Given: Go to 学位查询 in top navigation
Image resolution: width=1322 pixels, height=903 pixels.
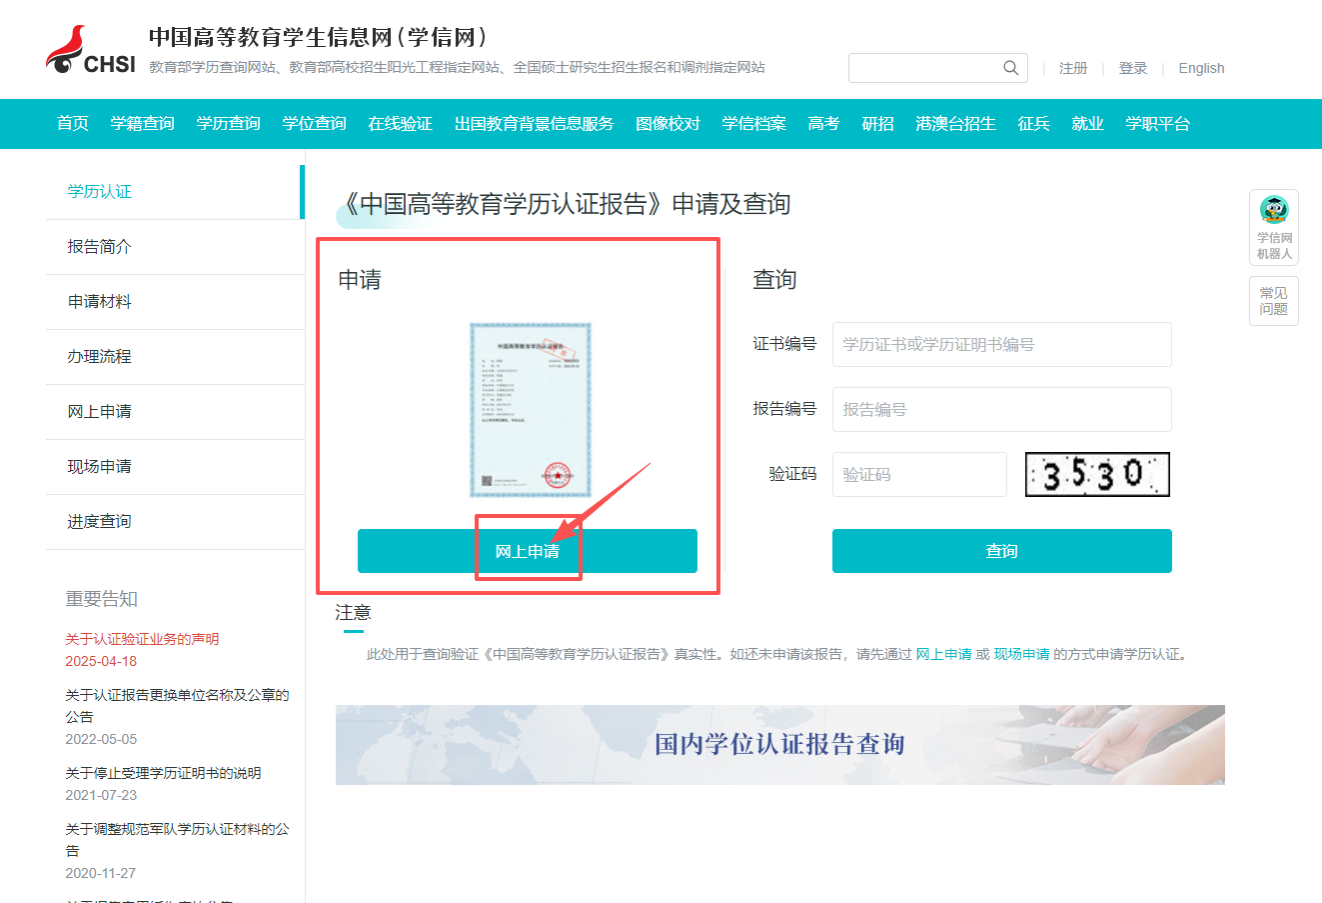Looking at the screenshot, I should click(x=314, y=124).
